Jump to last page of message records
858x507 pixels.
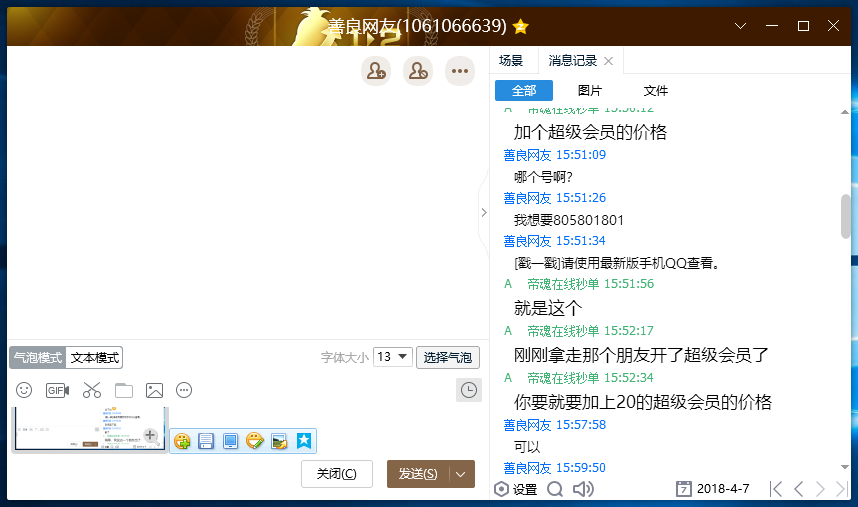click(842, 488)
